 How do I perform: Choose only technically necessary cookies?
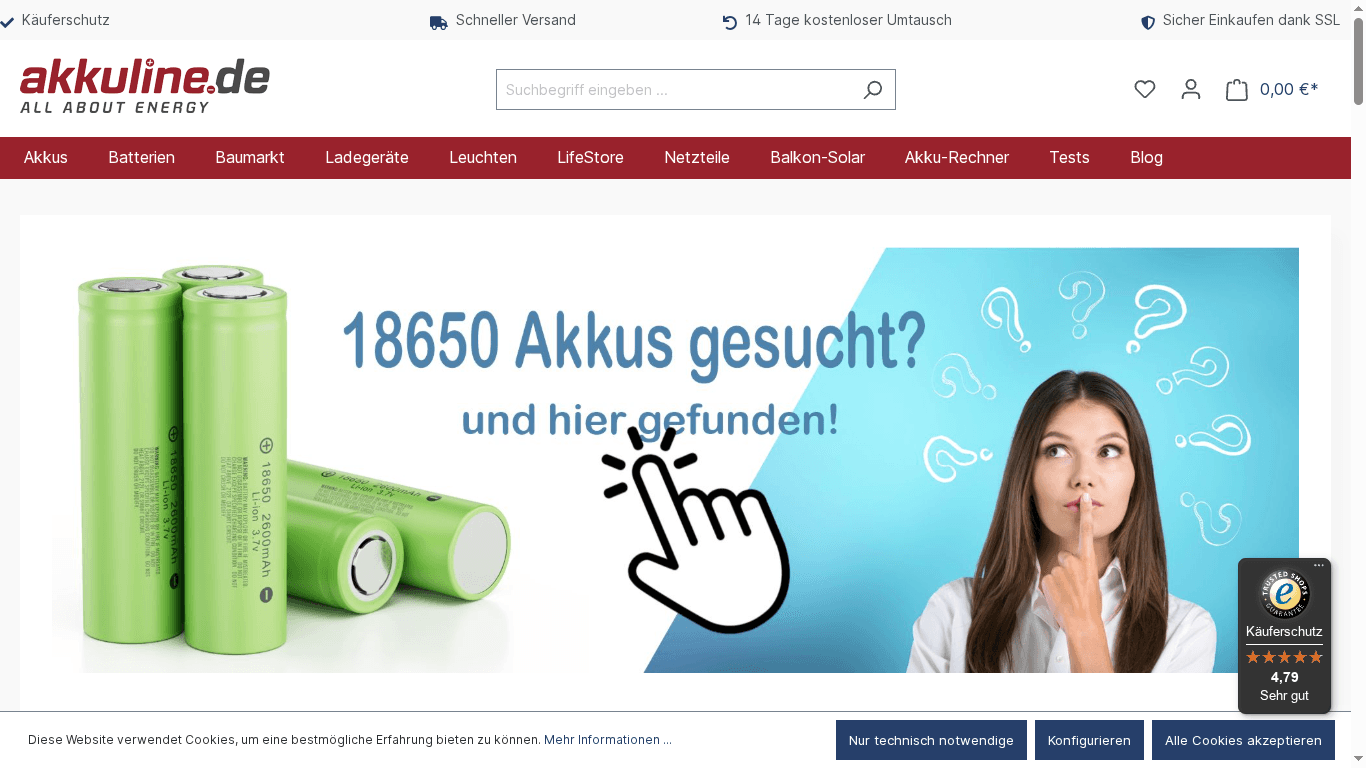[931, 740]
